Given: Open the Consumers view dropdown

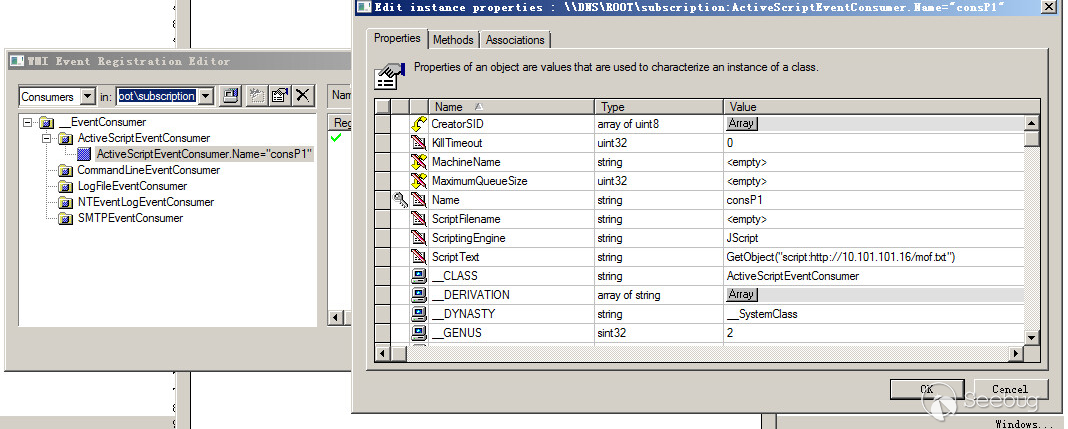Looking at the screenshot, I should click(x=87, y=96).
